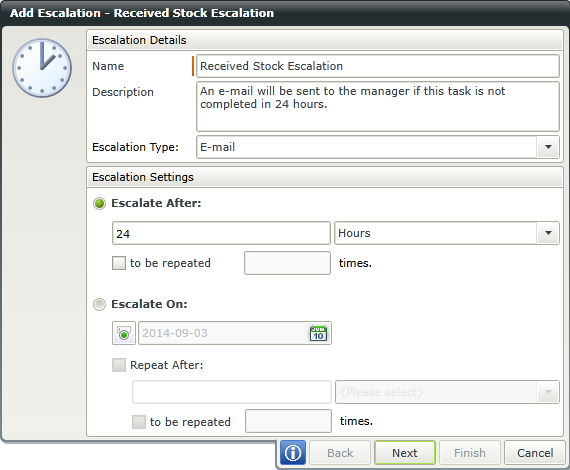Click the large clock icon

[42, 68]
